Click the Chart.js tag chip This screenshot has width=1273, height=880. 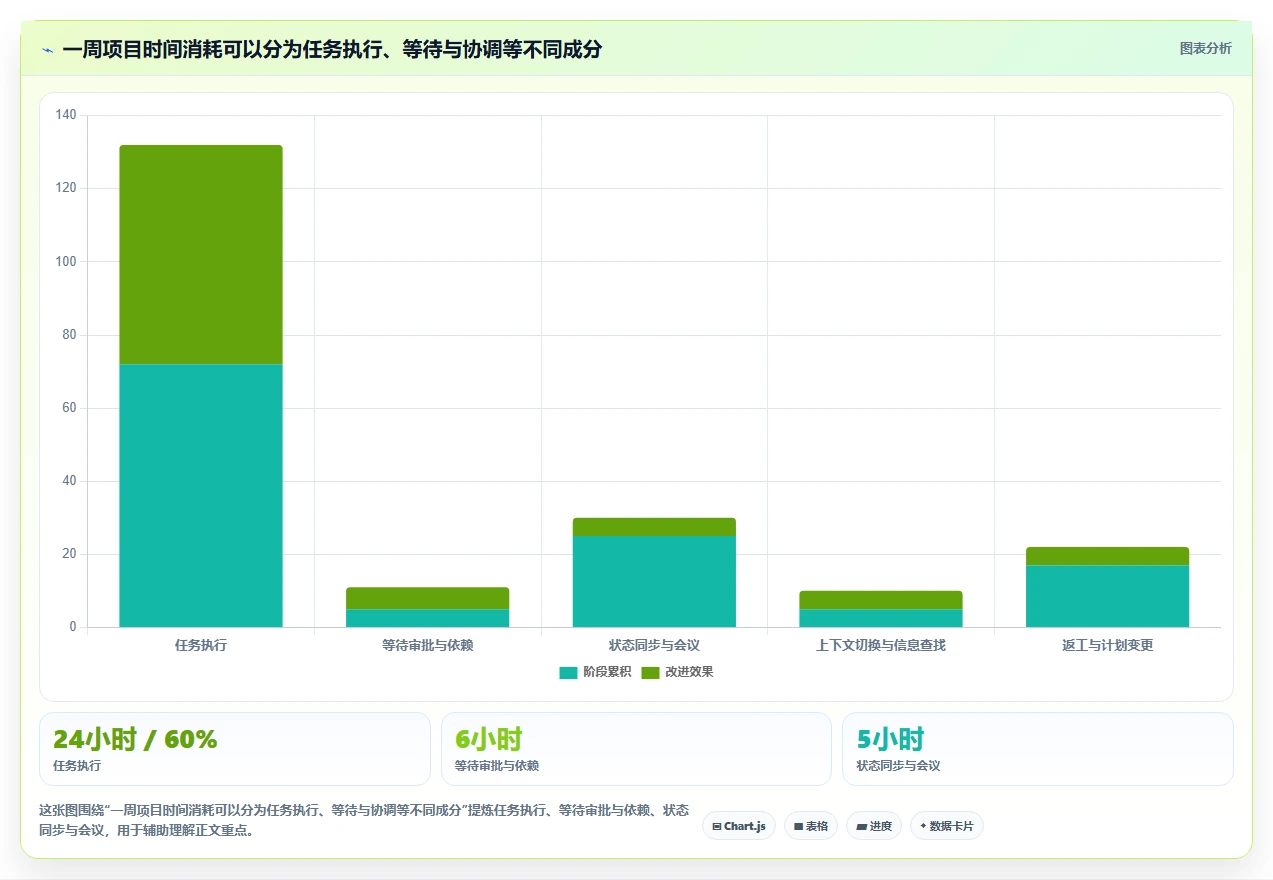coord(739,826)
